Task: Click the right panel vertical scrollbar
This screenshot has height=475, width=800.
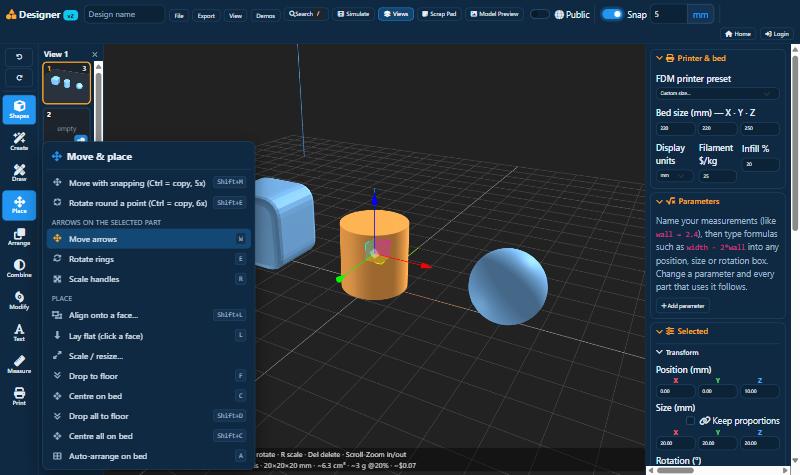Action: (794, 143)
